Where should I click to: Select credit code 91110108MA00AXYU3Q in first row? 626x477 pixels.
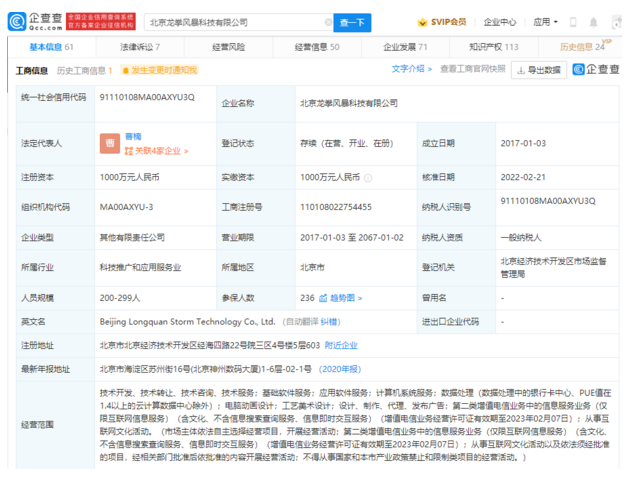pyautogui.click(x=147, y=97)
